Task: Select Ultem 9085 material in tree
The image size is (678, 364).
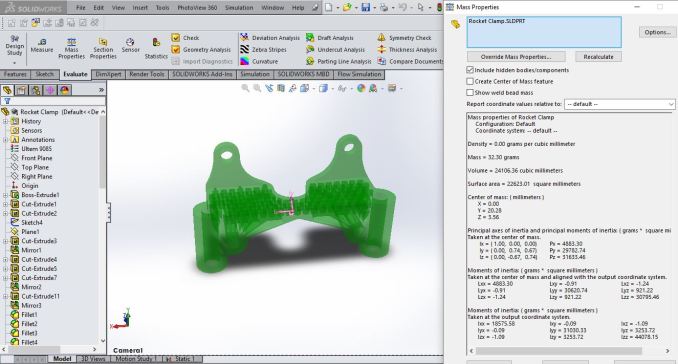Action: pyautogui.click(x=36, y=149)
